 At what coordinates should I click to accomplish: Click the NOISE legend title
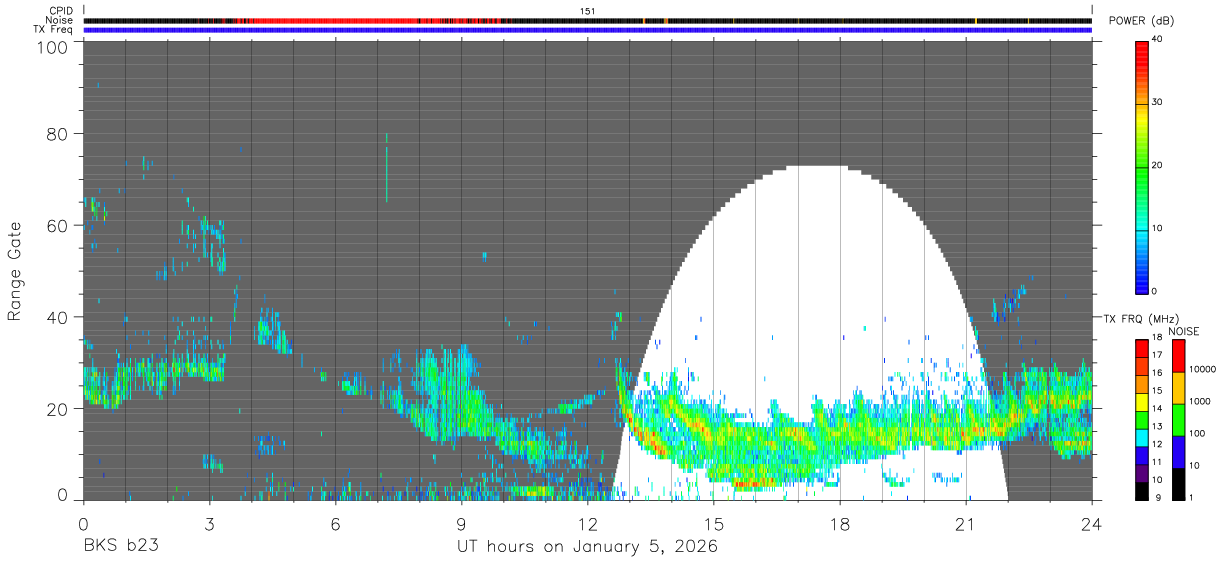click(x=1184, y=331)
